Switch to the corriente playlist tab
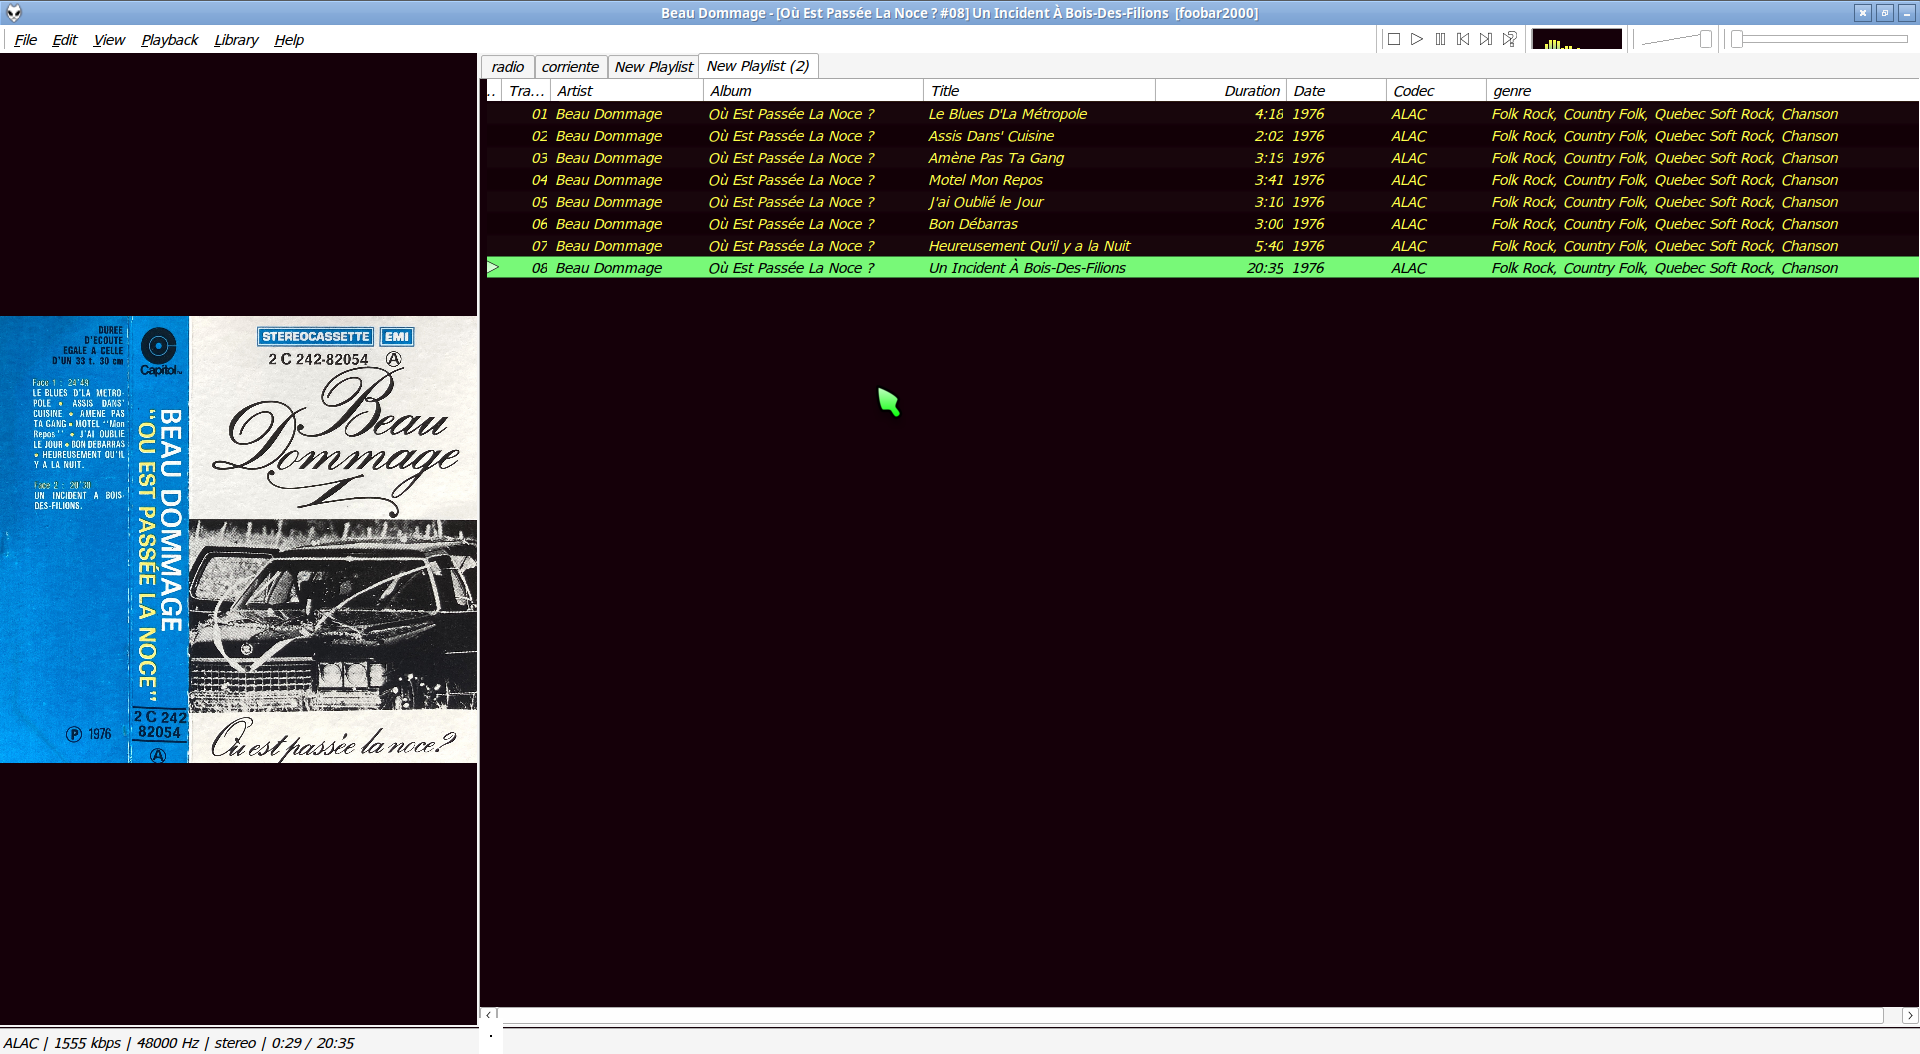 (x=570, y=67)
